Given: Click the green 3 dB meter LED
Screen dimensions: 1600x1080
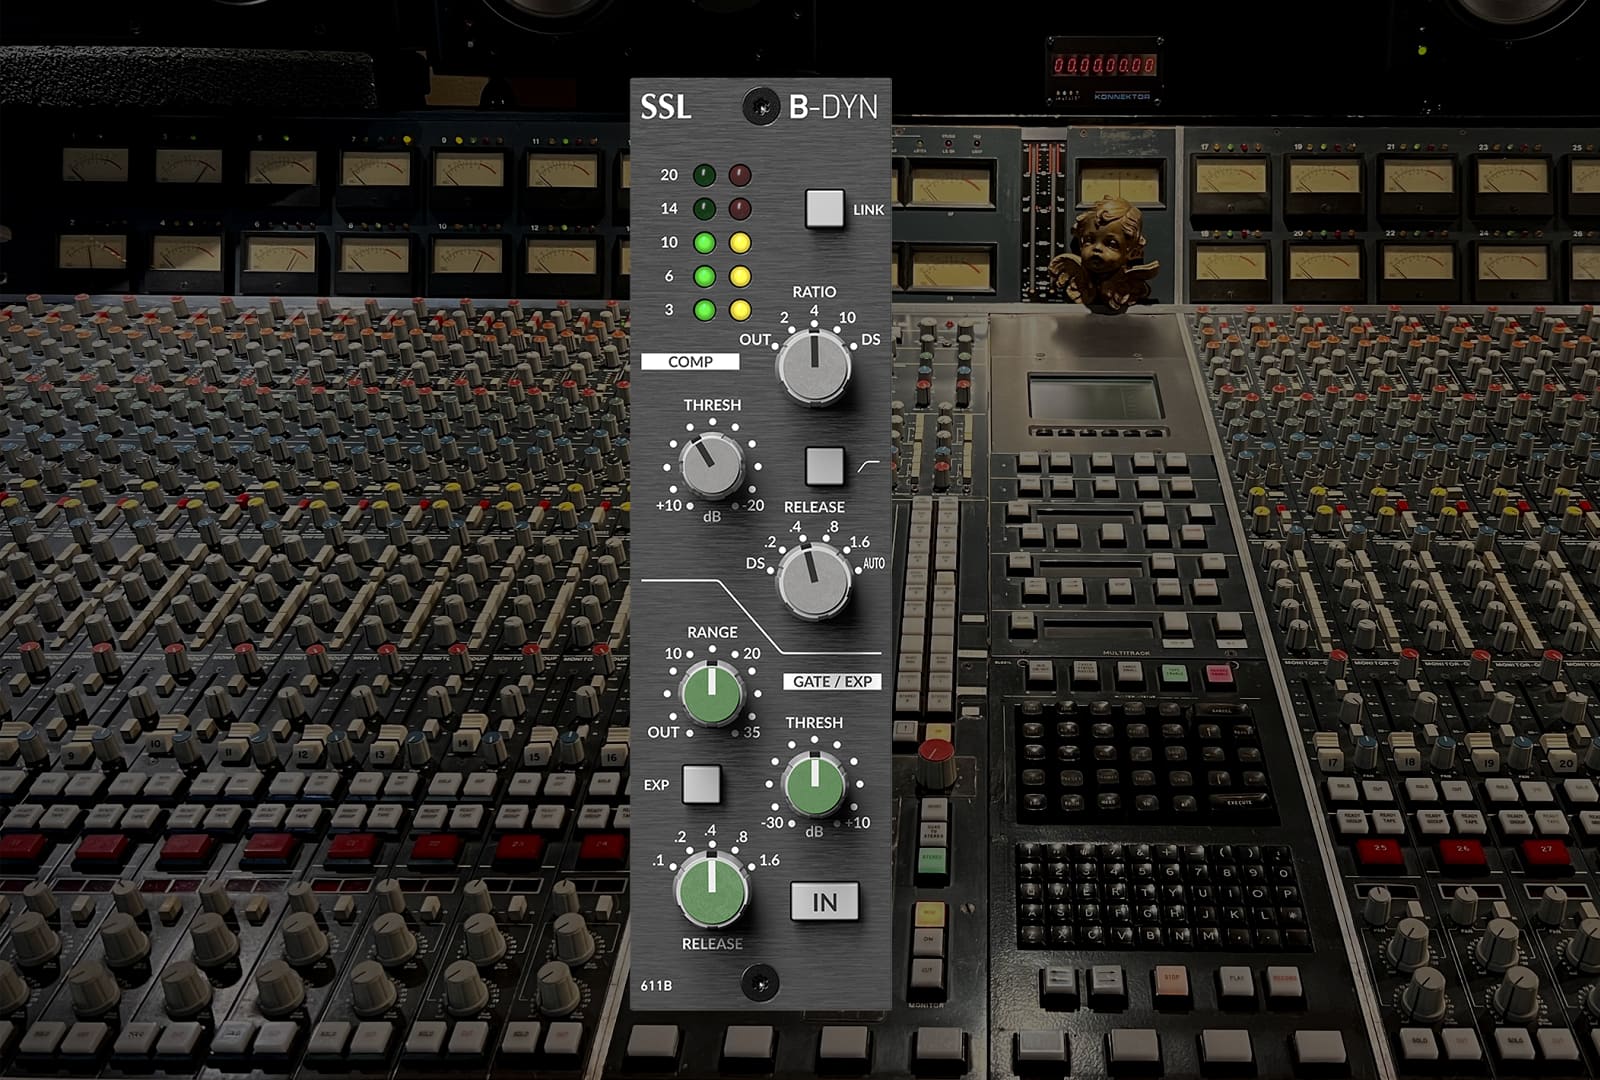Looking at the screenshot, I should click(705, 310).
